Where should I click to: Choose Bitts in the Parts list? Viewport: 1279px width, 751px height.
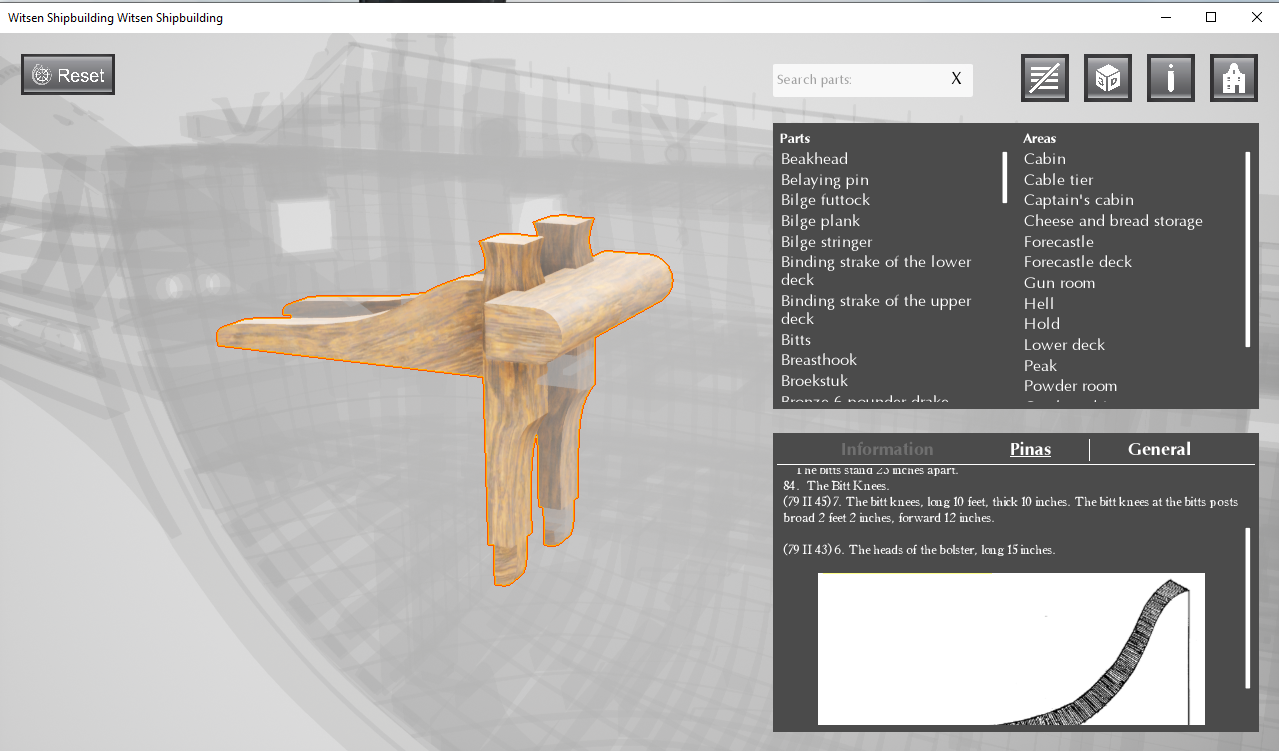coord(796,340)
